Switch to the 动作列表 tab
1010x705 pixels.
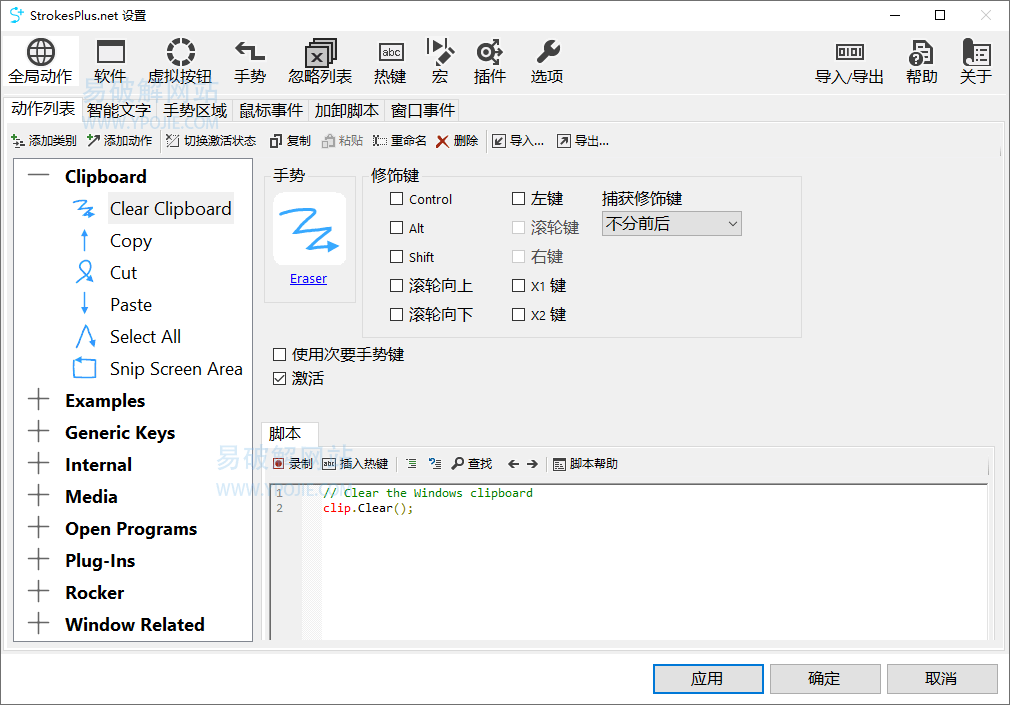coord(43,109)
